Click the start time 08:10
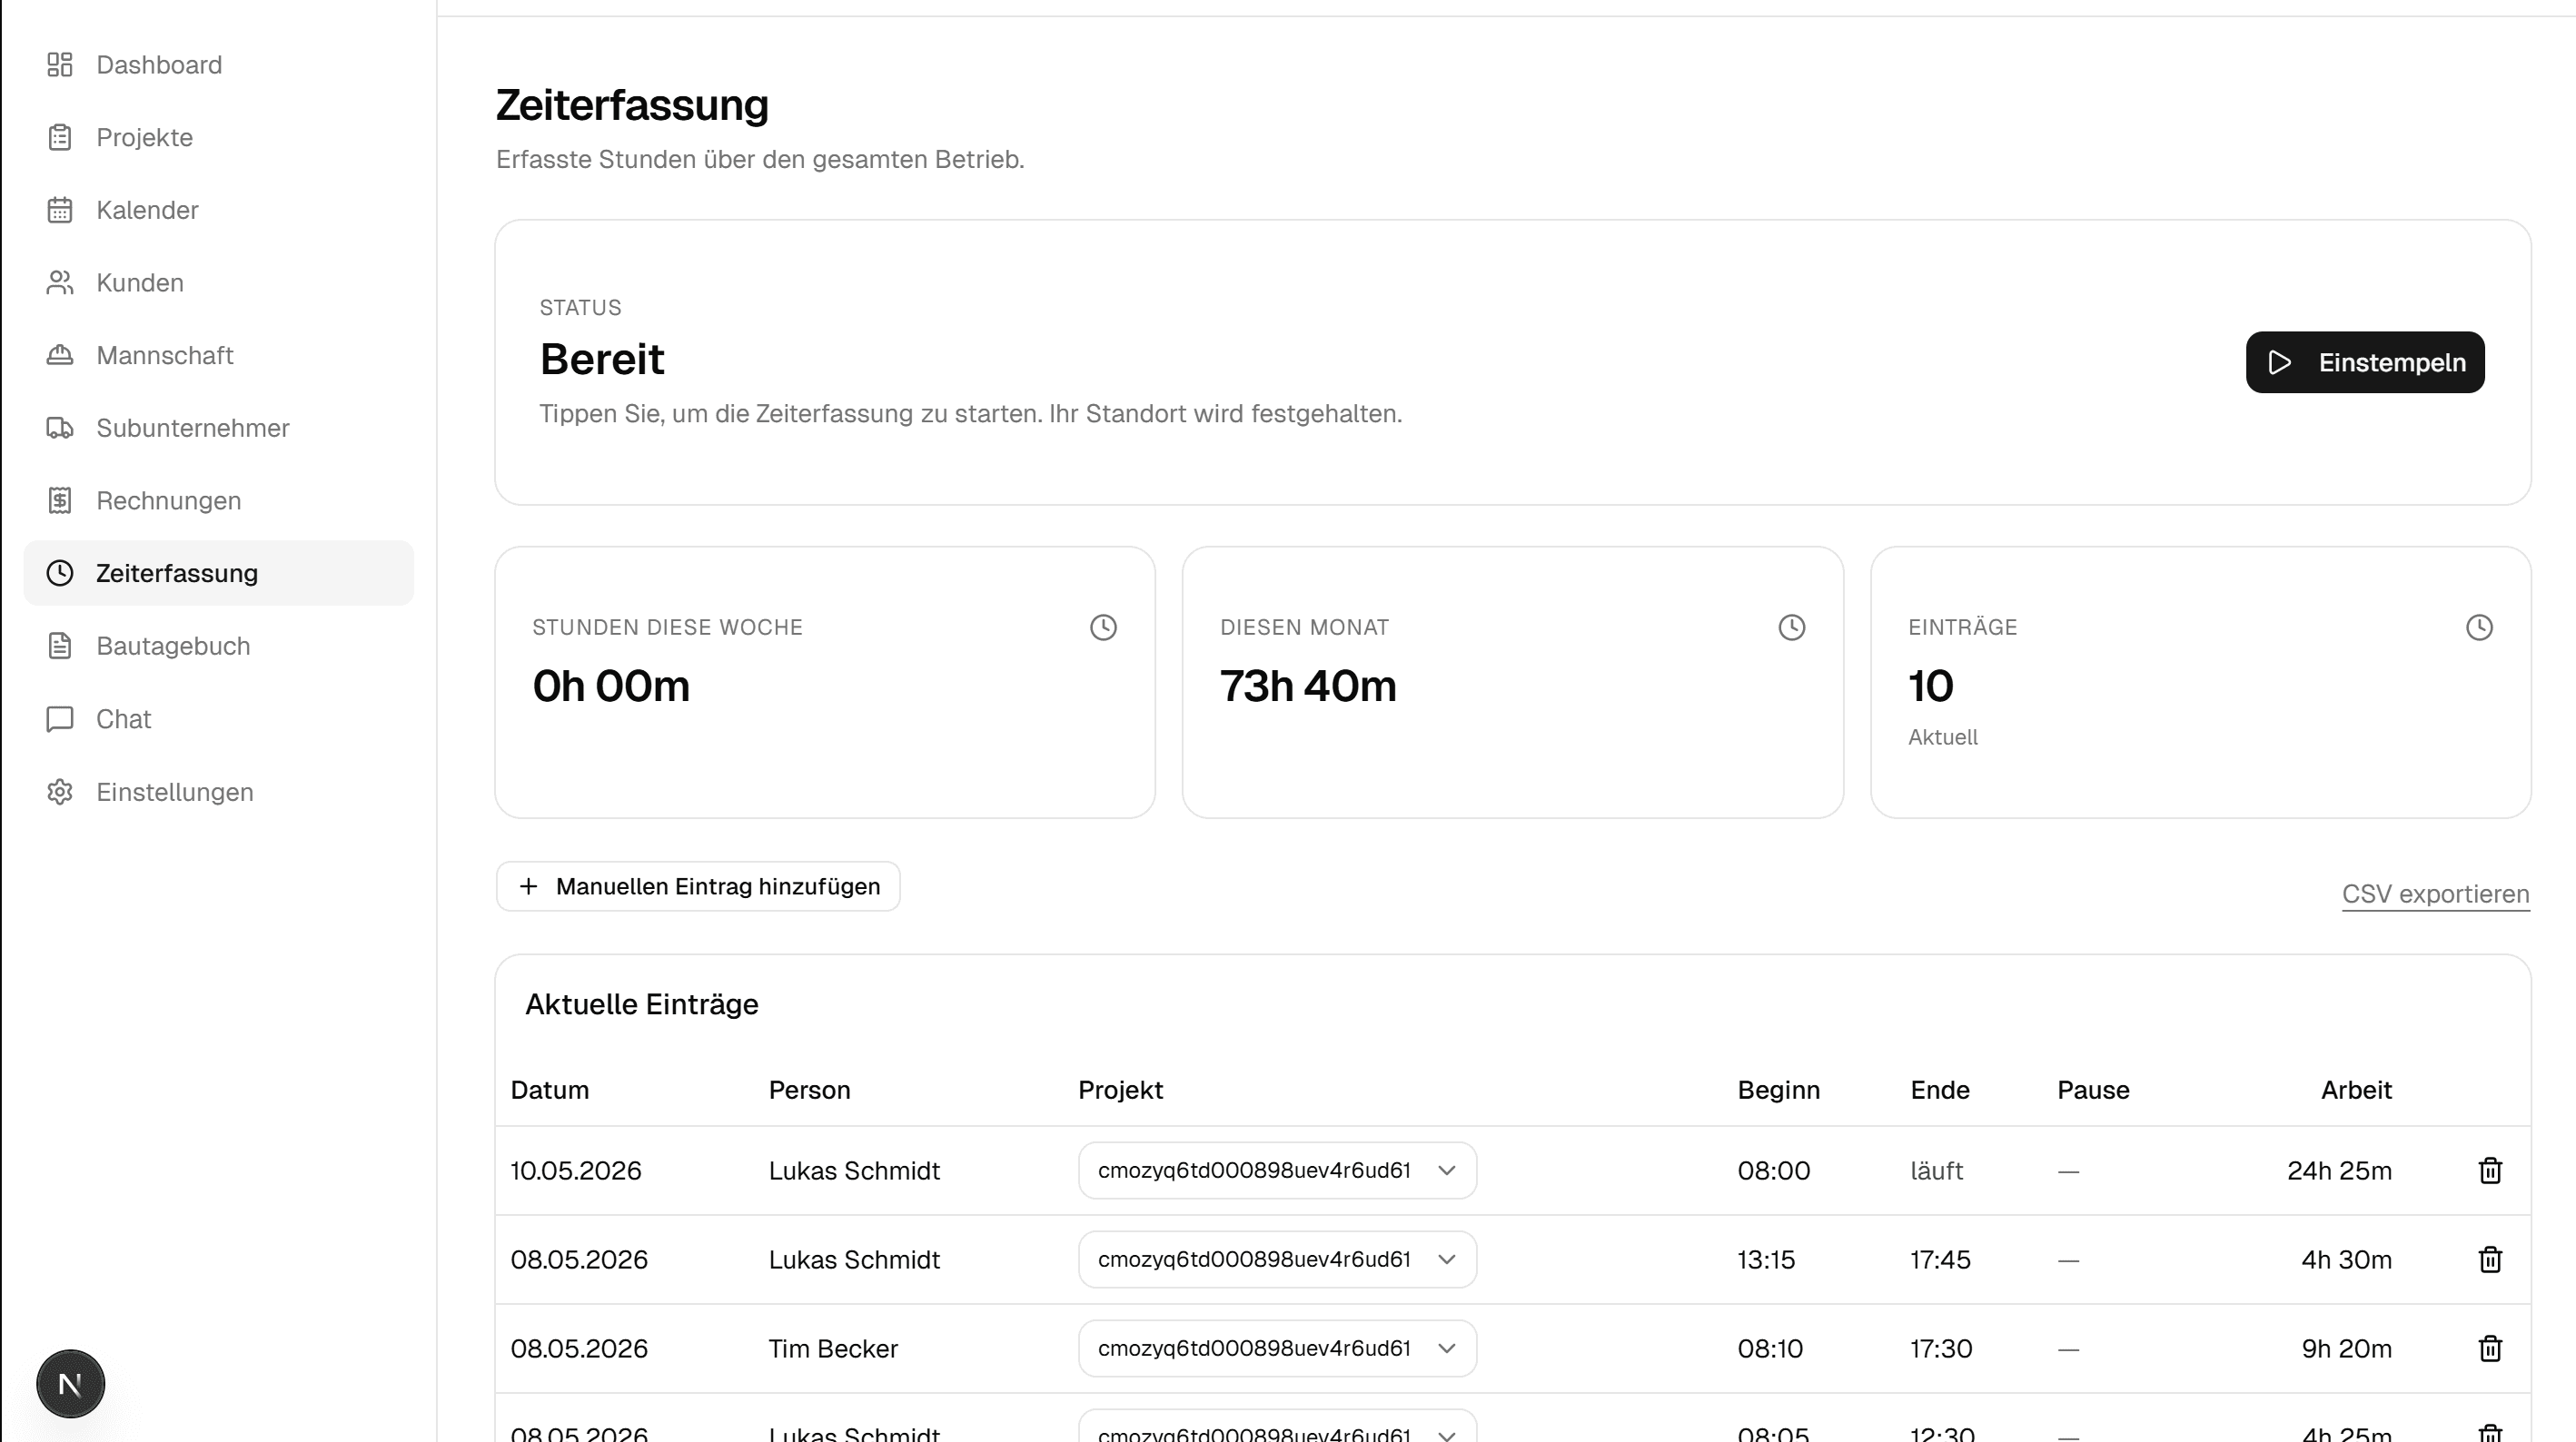The height and width of the screenshot is (1442, 2576). pos(1770,1348)
